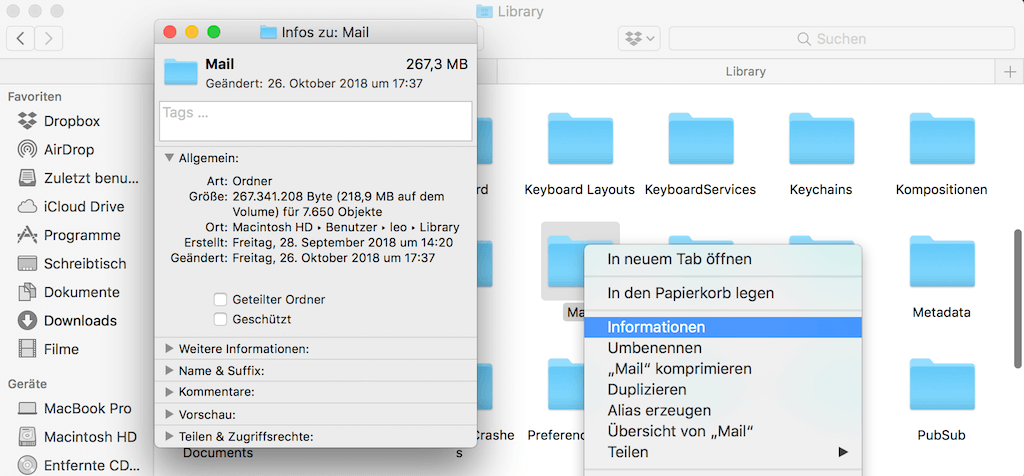Expand Weitere Informationen section

point(170,349)
